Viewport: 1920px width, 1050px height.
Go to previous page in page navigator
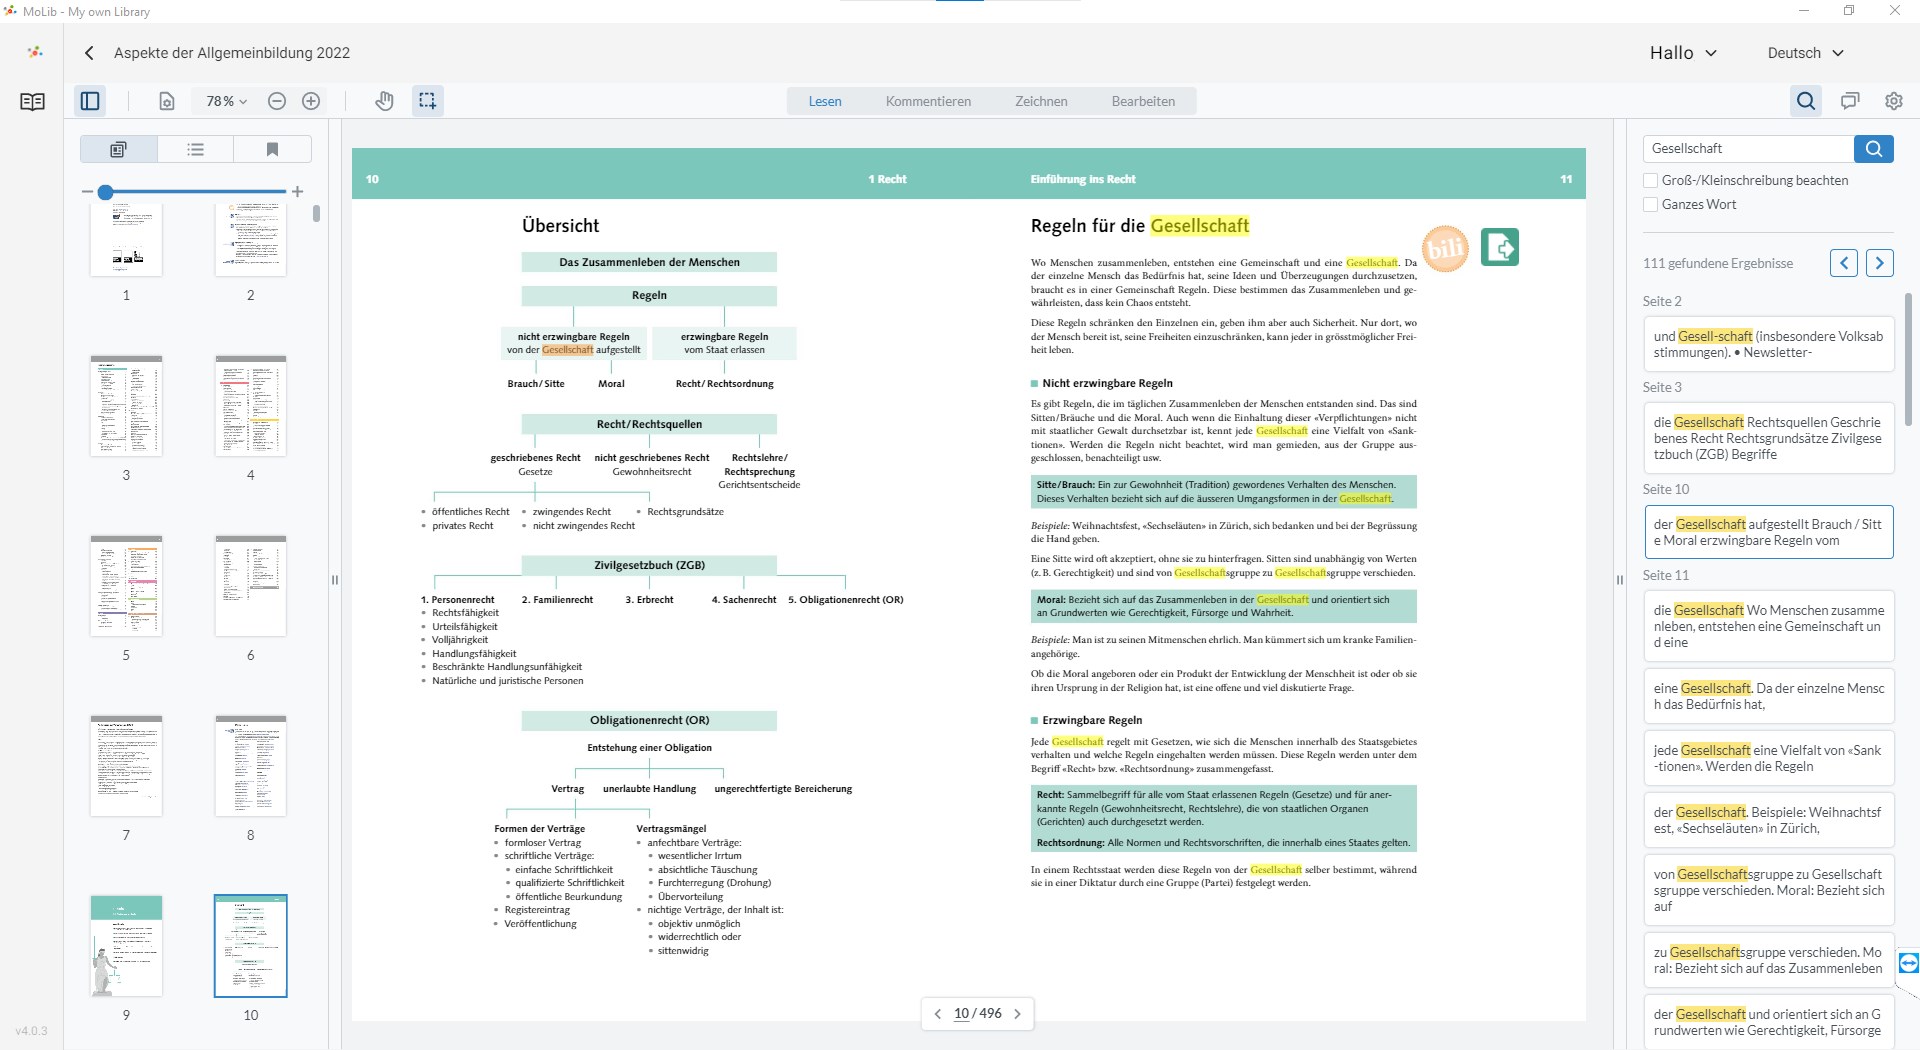(x=937, y=1014)
